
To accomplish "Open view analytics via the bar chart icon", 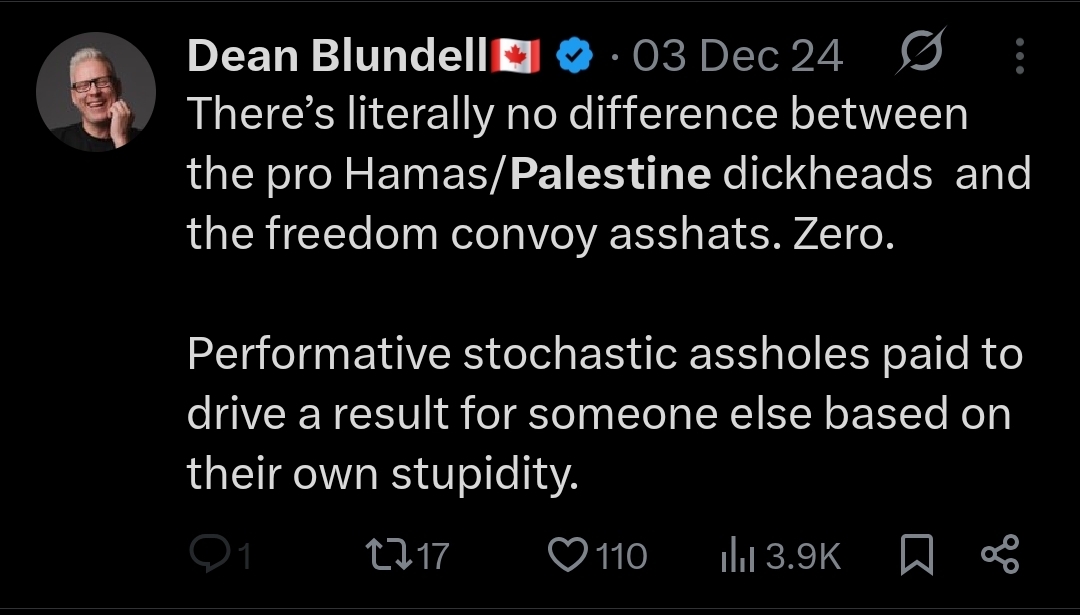I will [x=738, y=556].
